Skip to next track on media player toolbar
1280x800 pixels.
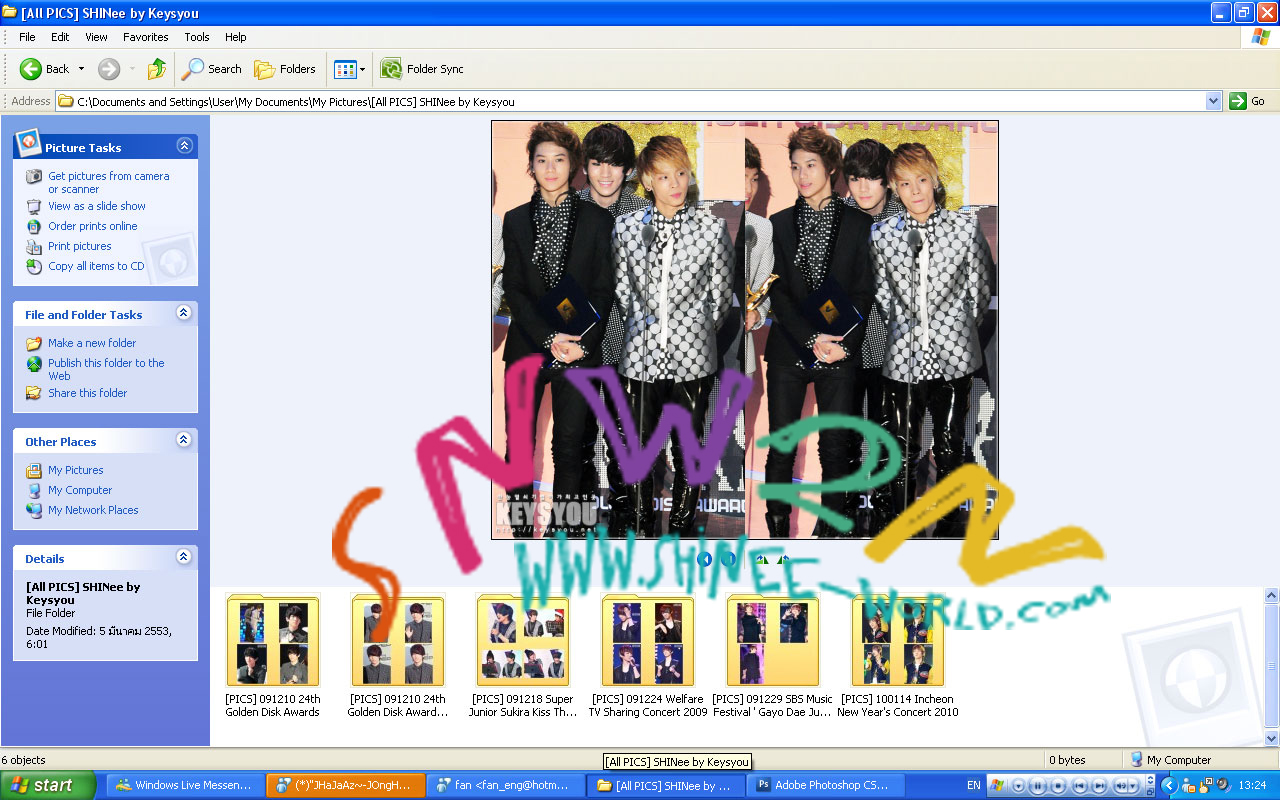[1098, 786]
